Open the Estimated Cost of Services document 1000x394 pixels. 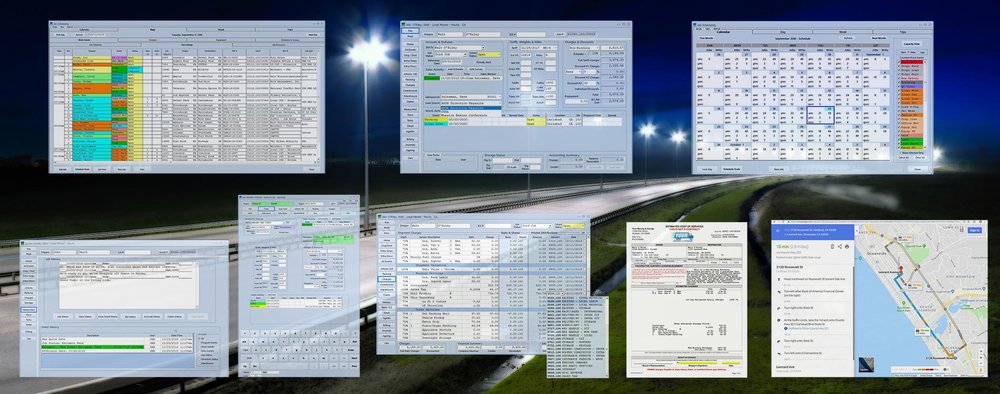click(686, 300)
